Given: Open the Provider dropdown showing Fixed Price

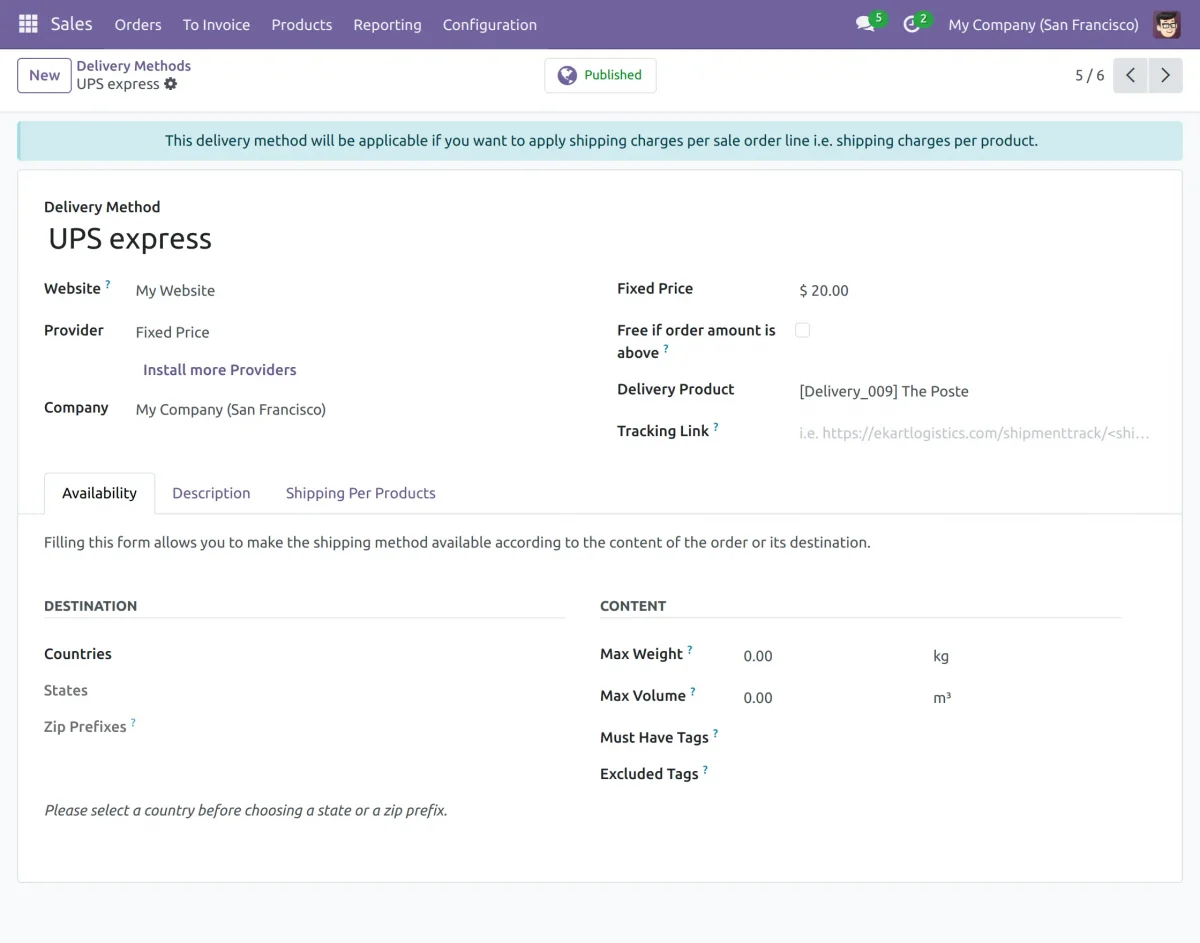Looking at the screenshot, I should tap(300, 332).
